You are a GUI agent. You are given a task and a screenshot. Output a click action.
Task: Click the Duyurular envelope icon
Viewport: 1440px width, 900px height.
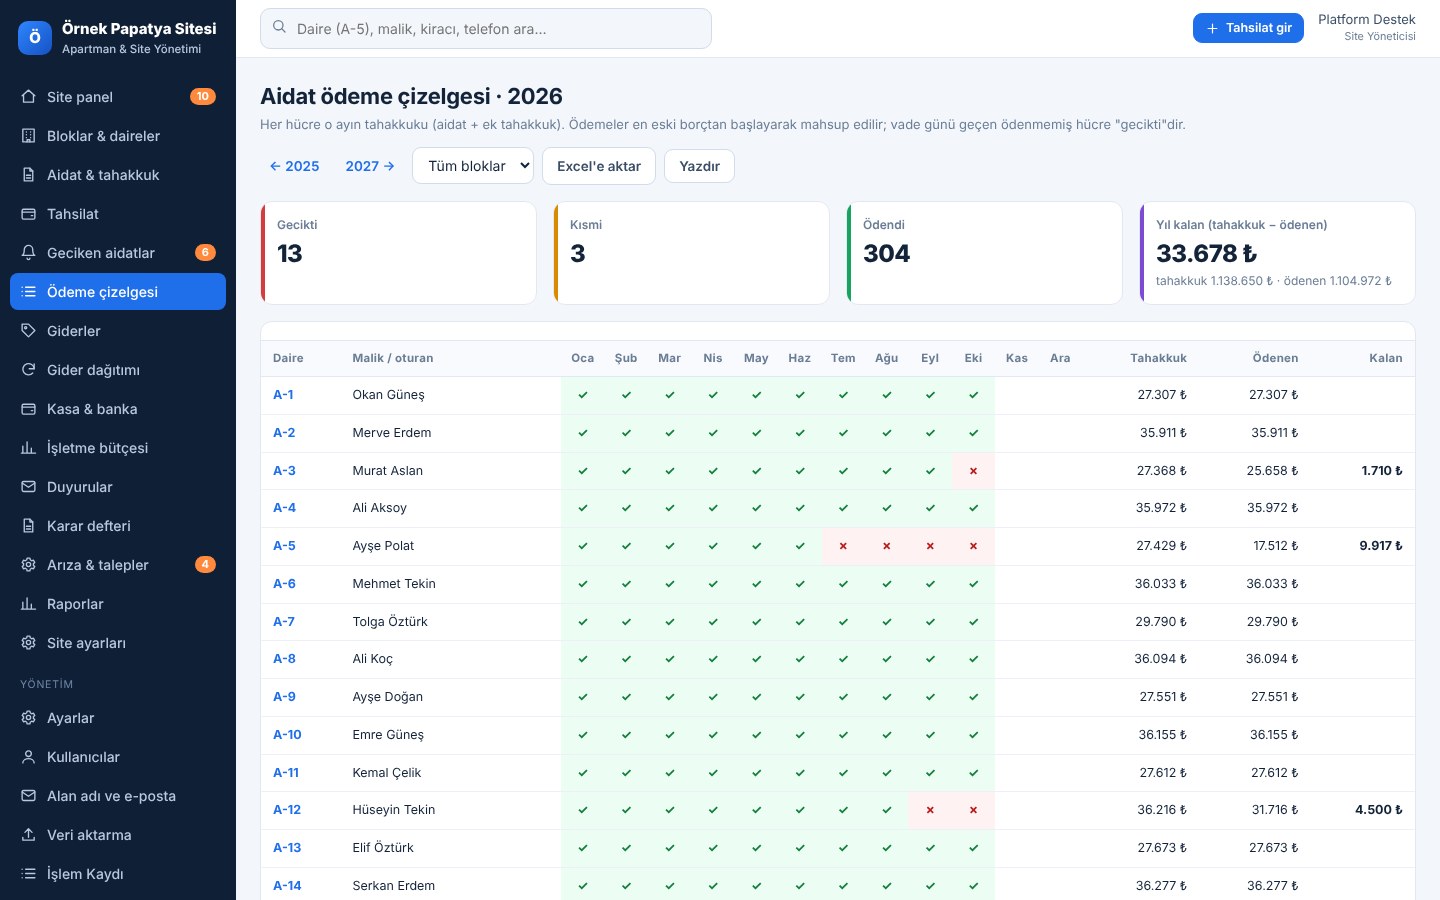point(28,487)
